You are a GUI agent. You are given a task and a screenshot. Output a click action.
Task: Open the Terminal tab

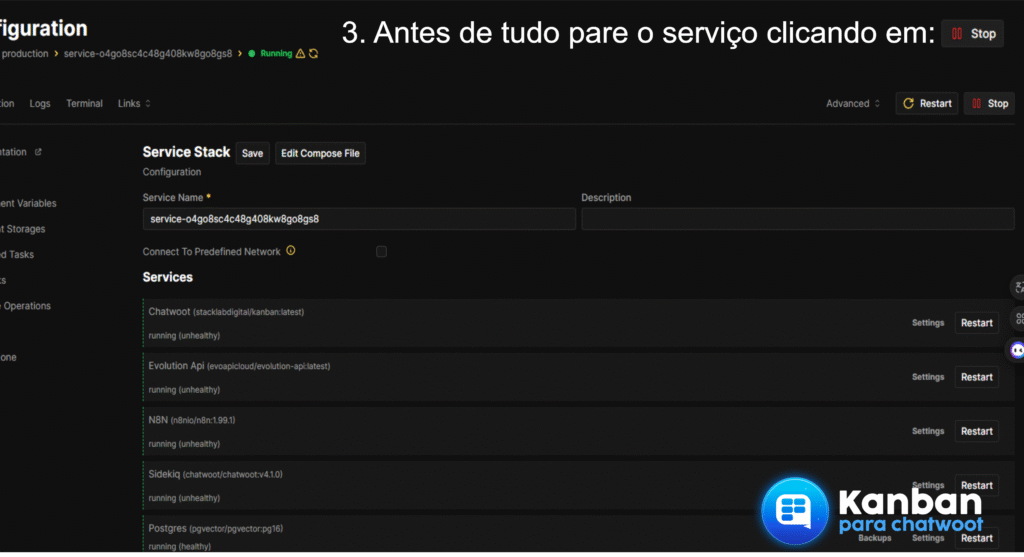pos(84,104)
